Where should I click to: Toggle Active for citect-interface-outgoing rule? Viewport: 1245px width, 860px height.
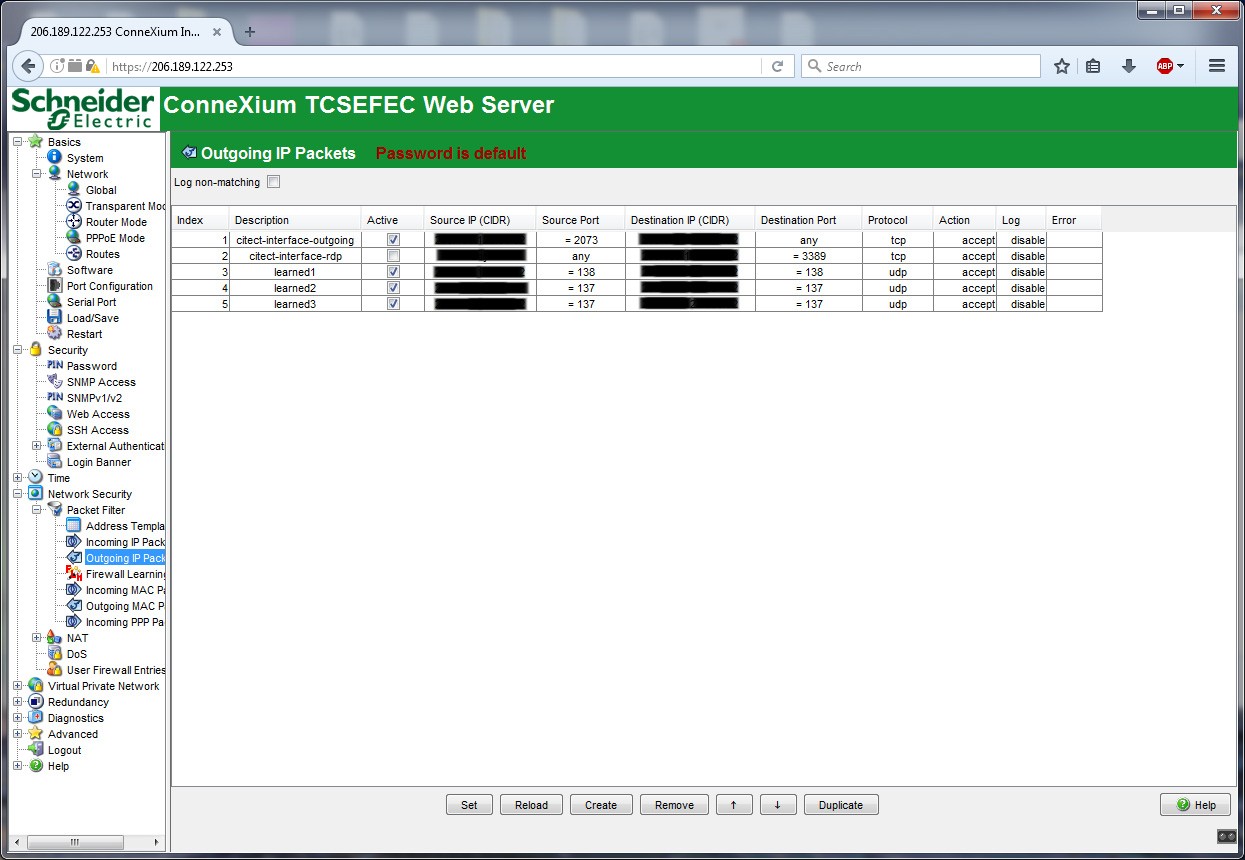(393, 240)
